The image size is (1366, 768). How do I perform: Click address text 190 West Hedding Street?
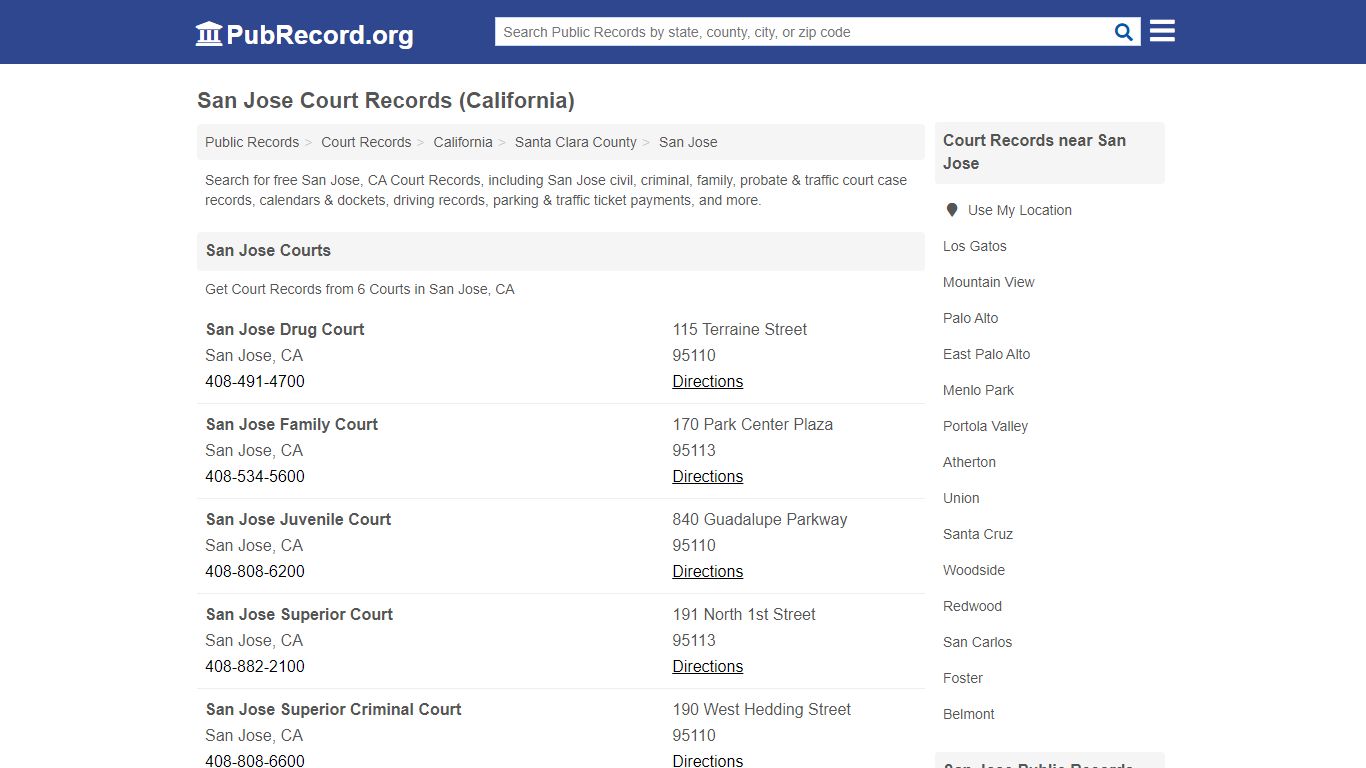(762, 709)
